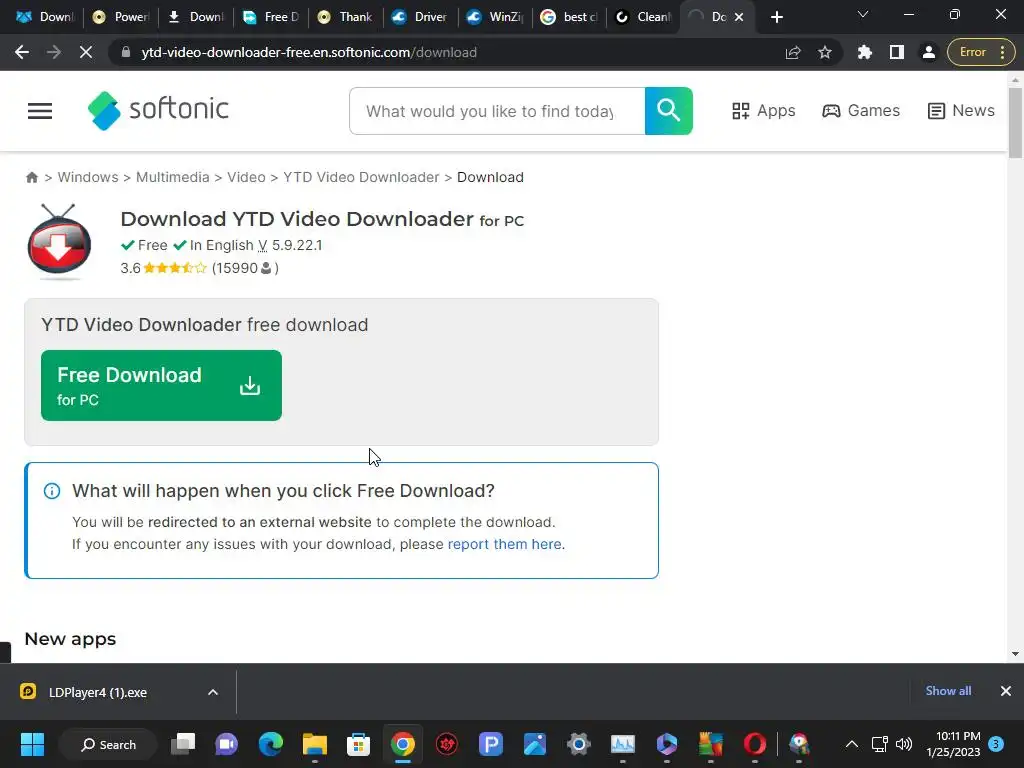
Task: Open the Softonic hamburger menu
Action: [x=40, y=111]
